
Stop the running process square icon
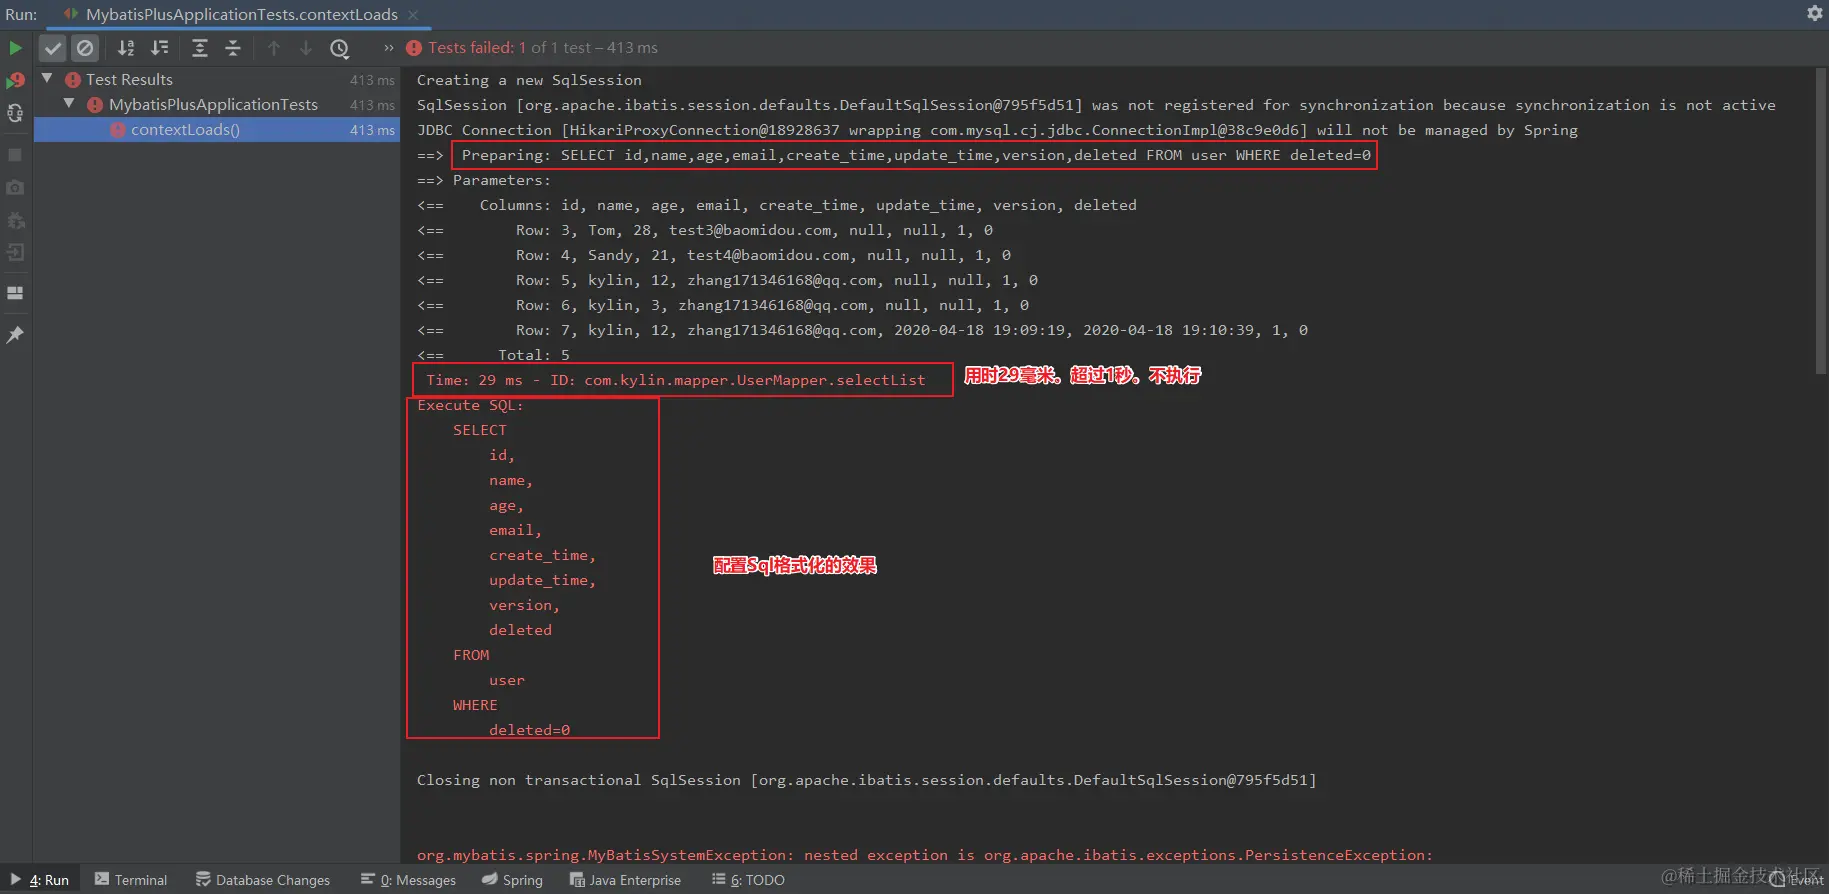(15, 155)
